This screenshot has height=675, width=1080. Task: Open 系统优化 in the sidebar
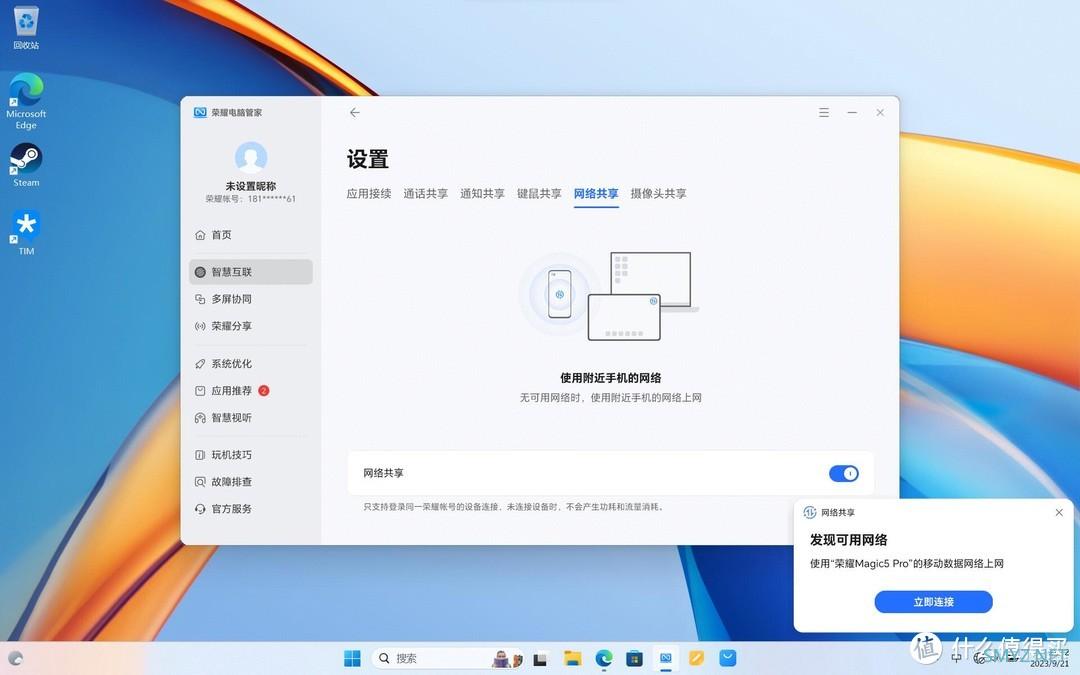(251, 364)
